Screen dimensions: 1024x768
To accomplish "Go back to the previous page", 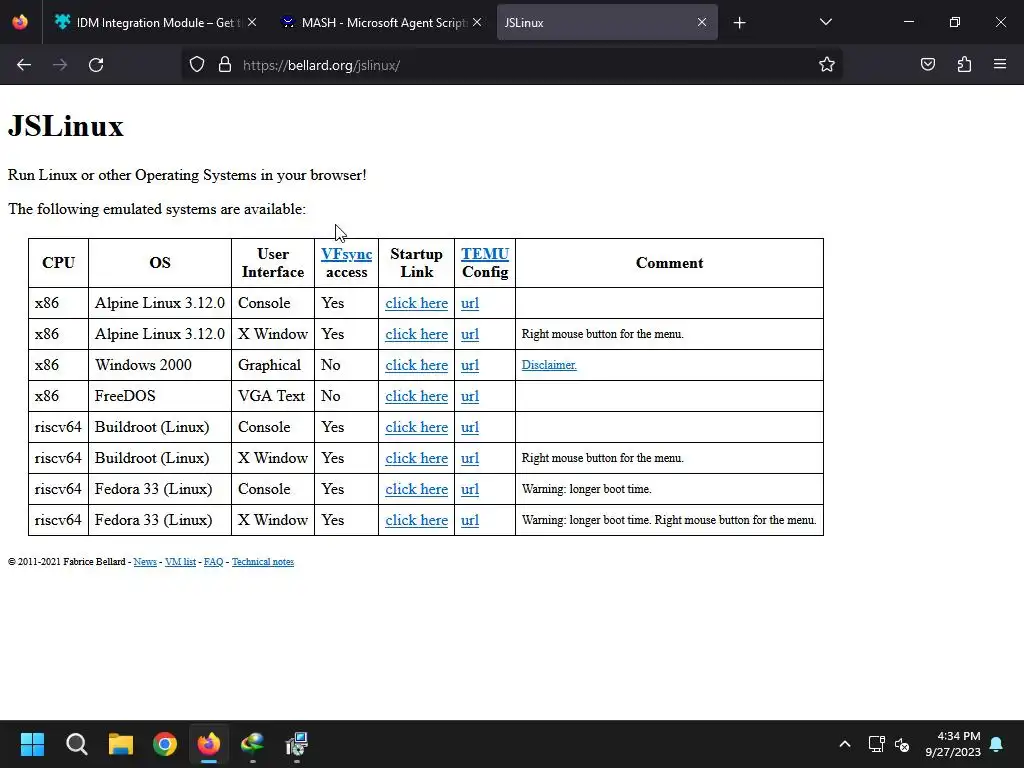I will coord(24,65).
